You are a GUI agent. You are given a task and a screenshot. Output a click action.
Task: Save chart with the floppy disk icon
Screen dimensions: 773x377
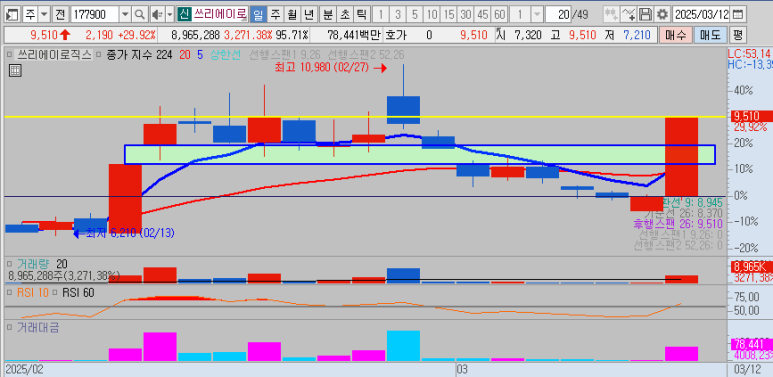[645, 15]
